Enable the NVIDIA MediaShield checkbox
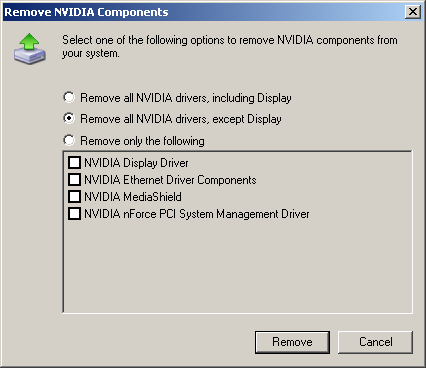This screenshot has height=368, width=426. point(74,197)
